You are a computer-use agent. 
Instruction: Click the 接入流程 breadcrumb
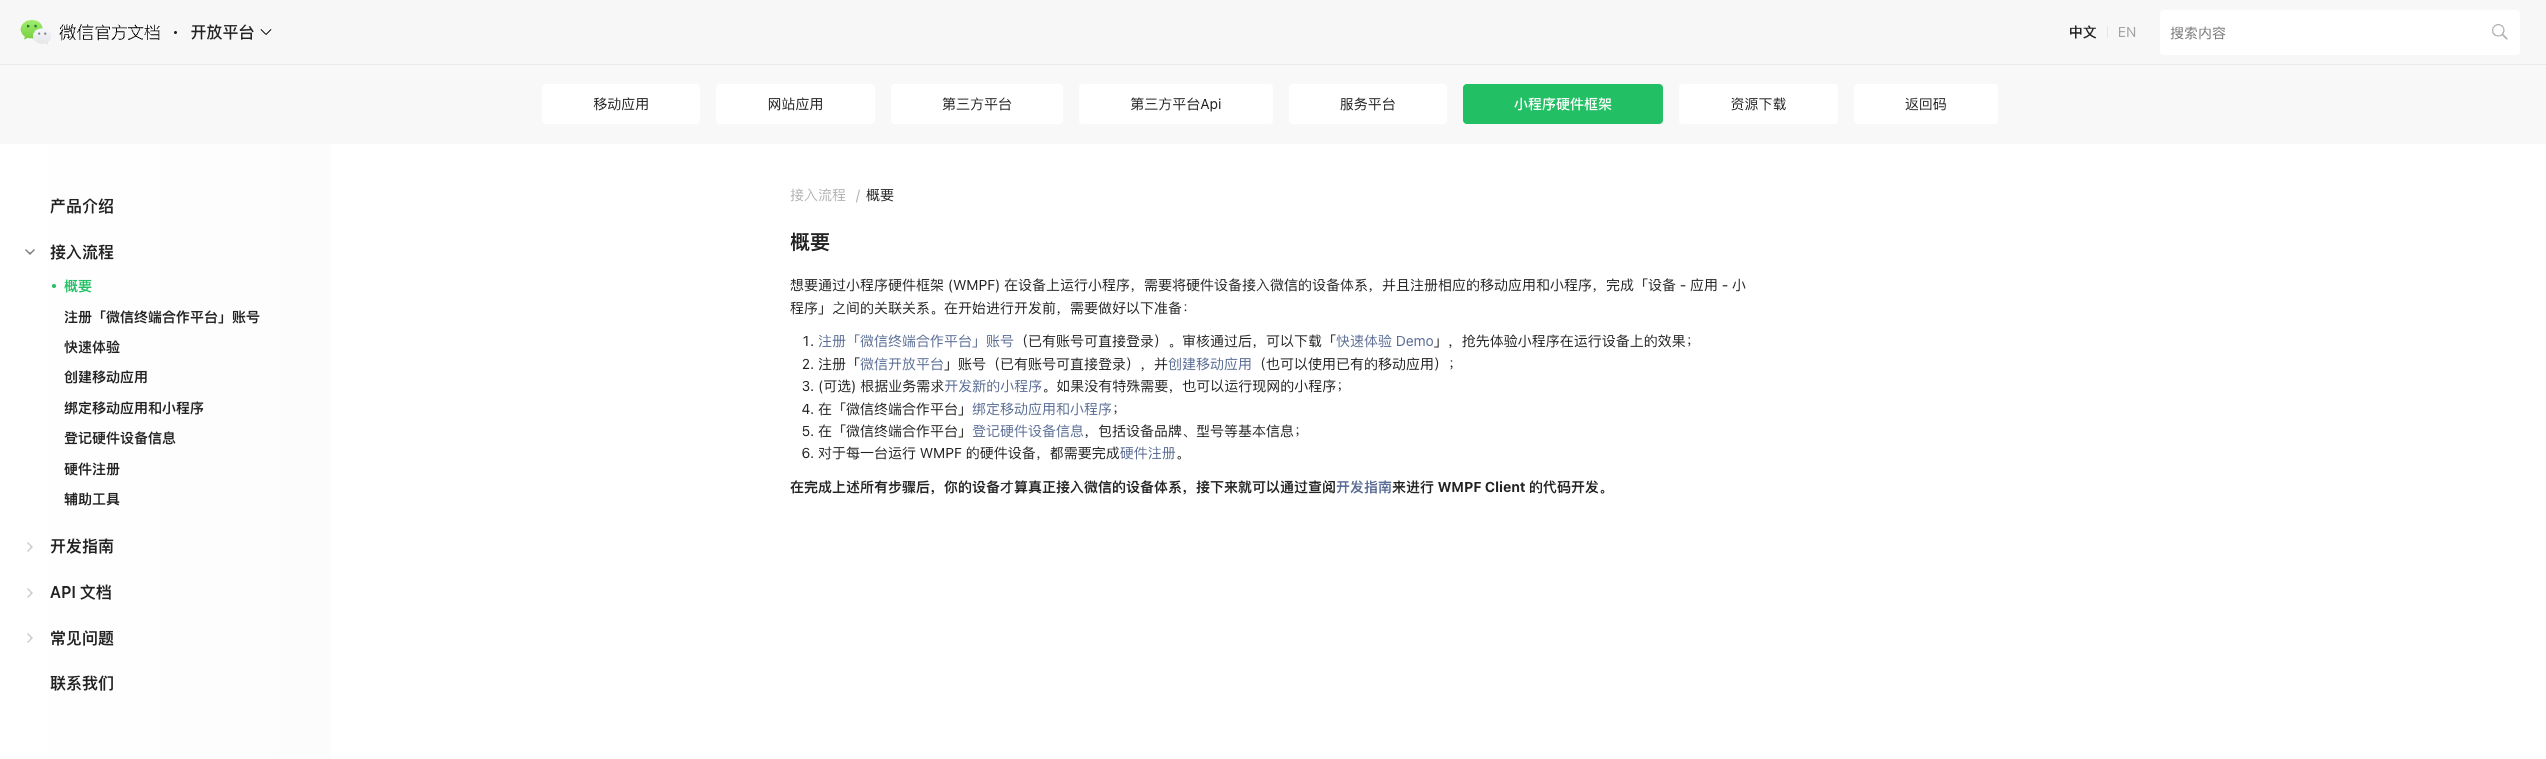tap(818, 195)
